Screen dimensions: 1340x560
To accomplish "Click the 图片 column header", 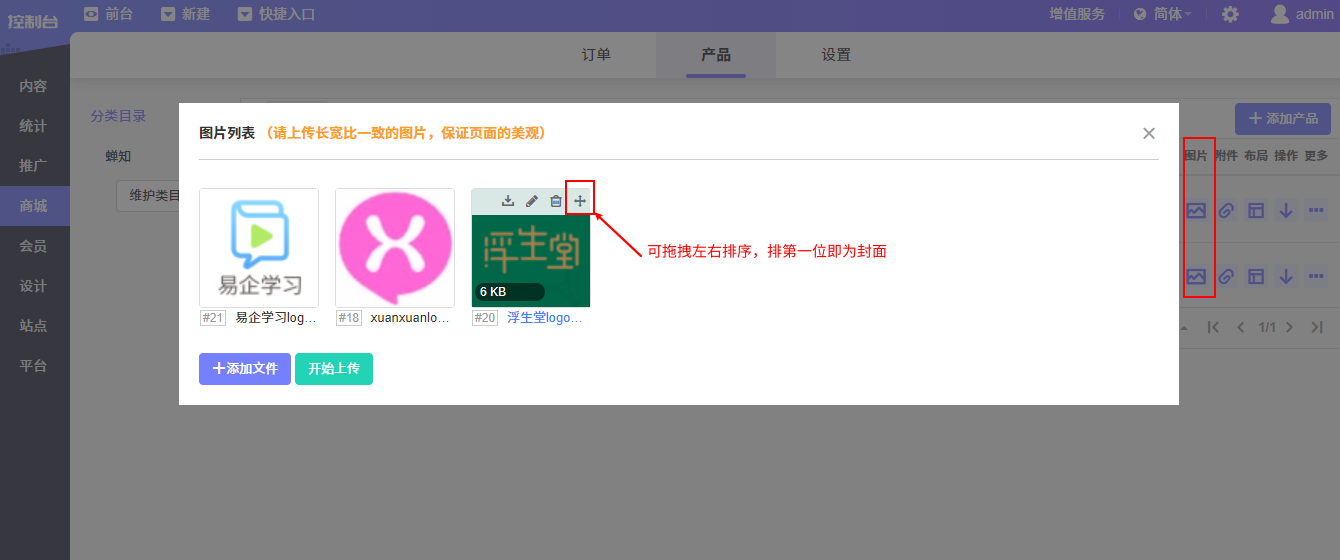I will [x=1196, y=156].
